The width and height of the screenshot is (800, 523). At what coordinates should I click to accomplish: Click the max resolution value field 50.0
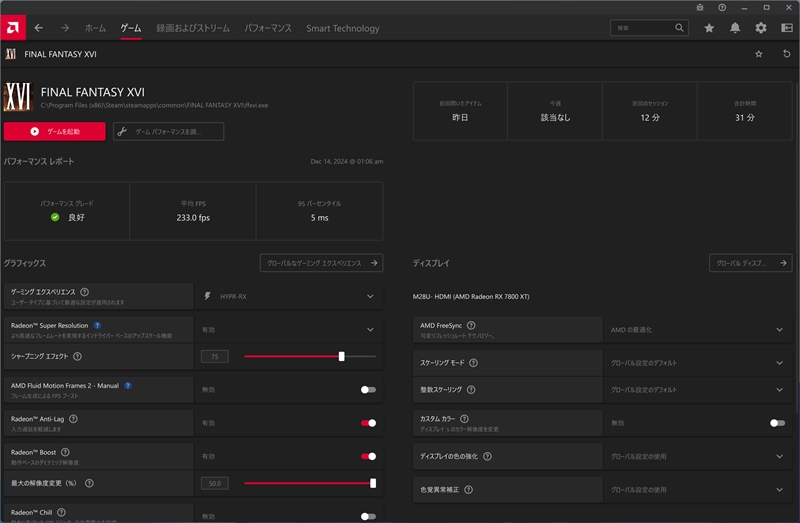pyautogui.click(x=215, y=483)
